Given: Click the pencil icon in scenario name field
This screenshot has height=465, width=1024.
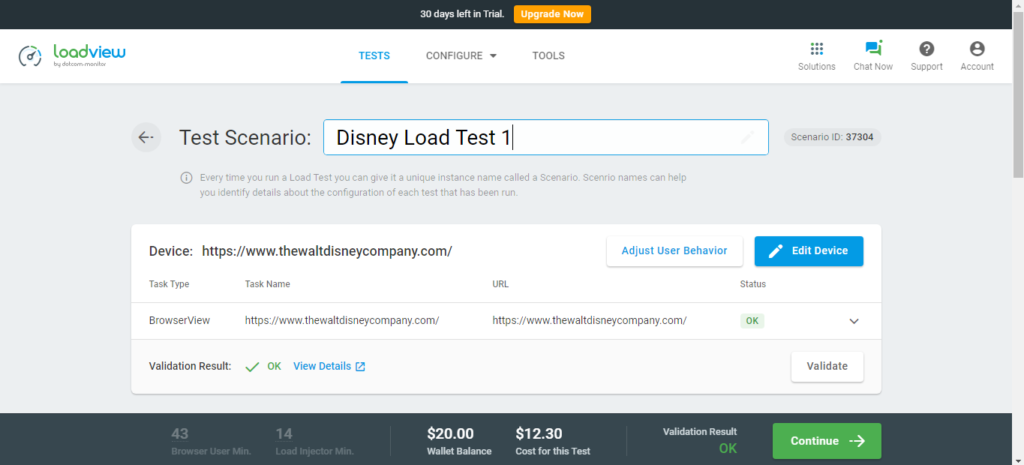Looking at the screenshot, I should [x=748, y=137].
